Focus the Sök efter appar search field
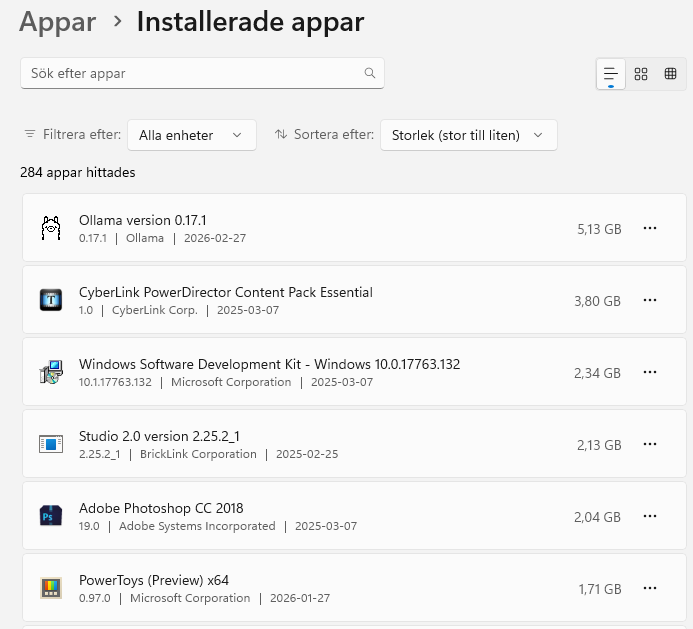 tap(202, 73)
